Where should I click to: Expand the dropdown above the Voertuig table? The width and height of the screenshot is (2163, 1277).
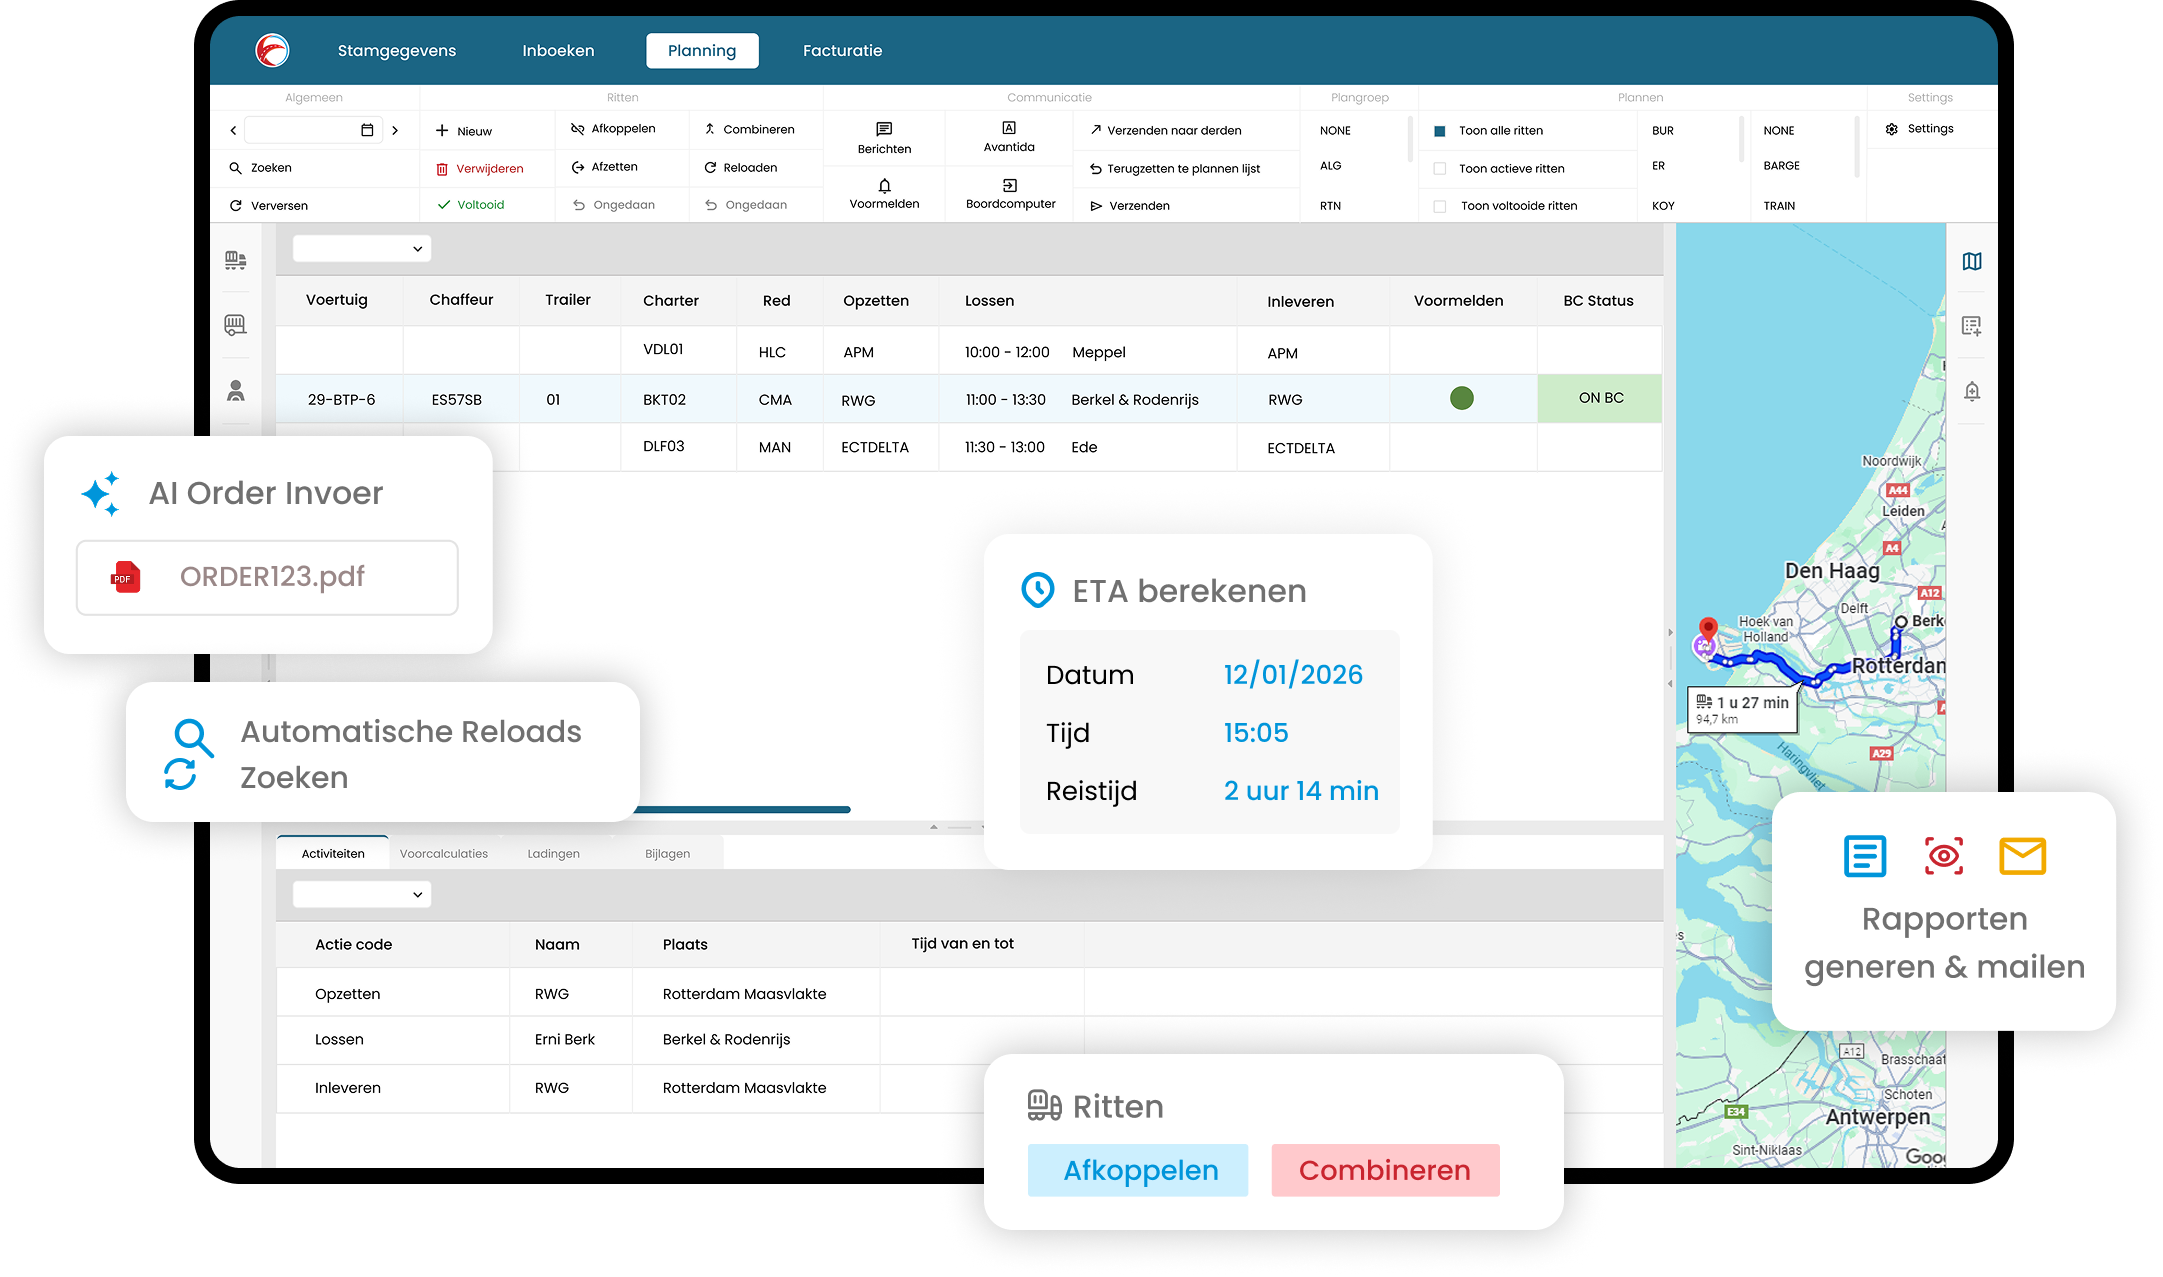coord(362,249)
